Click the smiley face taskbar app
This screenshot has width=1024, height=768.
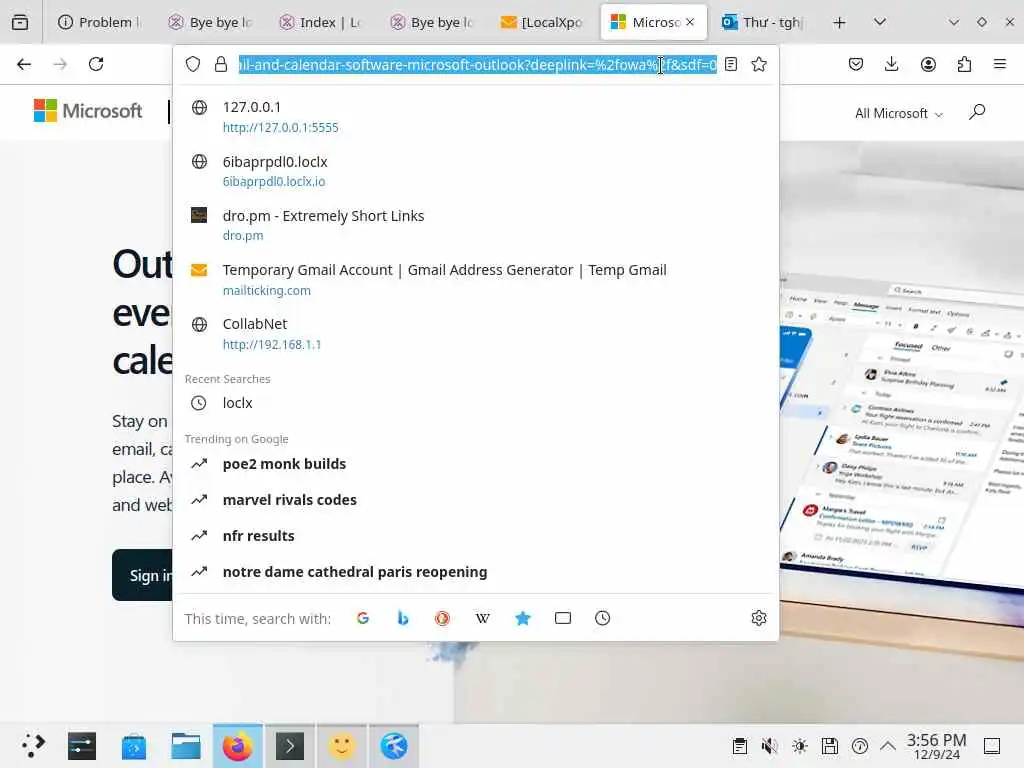(342, 745)
